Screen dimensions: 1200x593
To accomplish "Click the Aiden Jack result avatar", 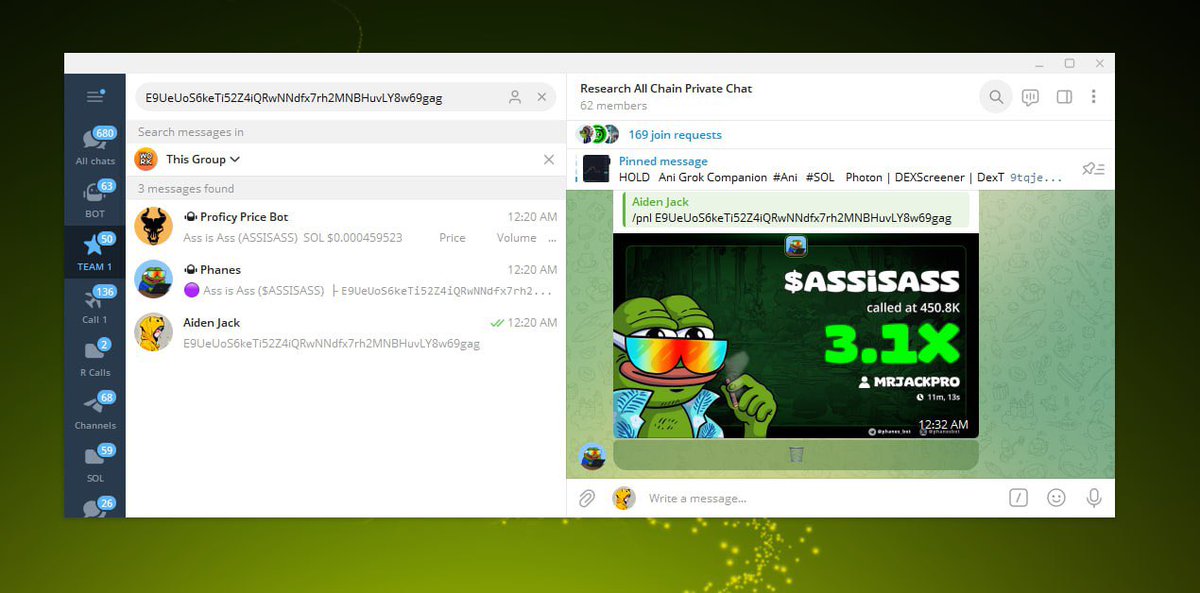I will point(153,332).
